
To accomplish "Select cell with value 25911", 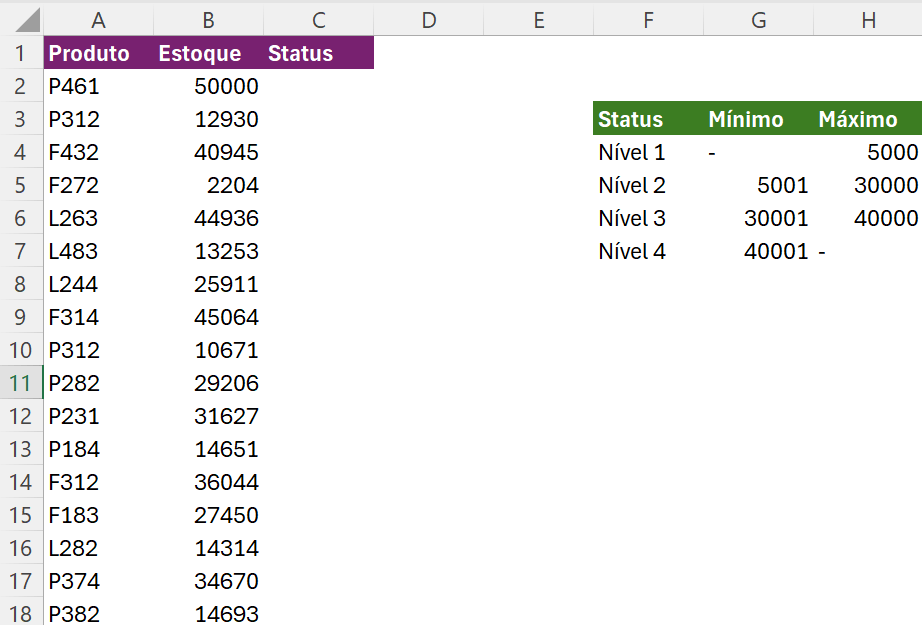I will coord(208,283).
